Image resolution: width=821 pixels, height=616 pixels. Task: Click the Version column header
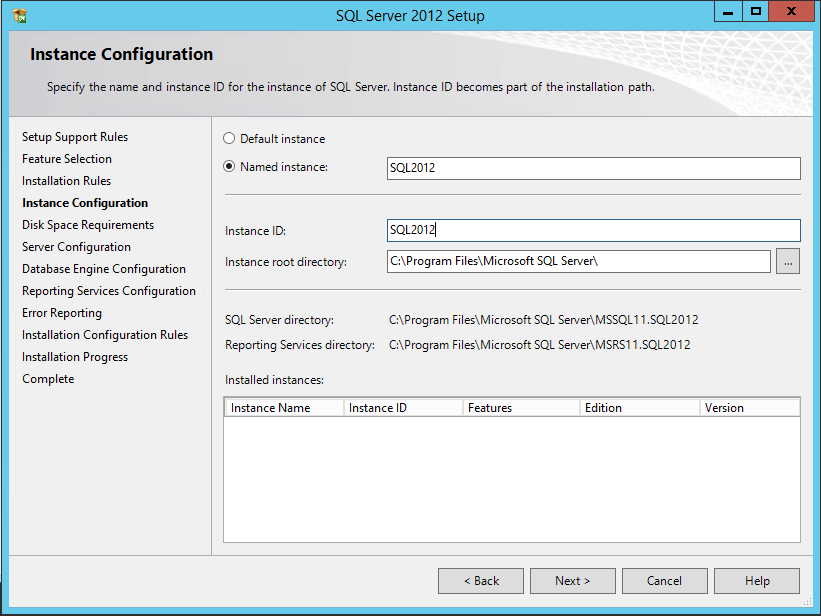(x=749, y=408)
